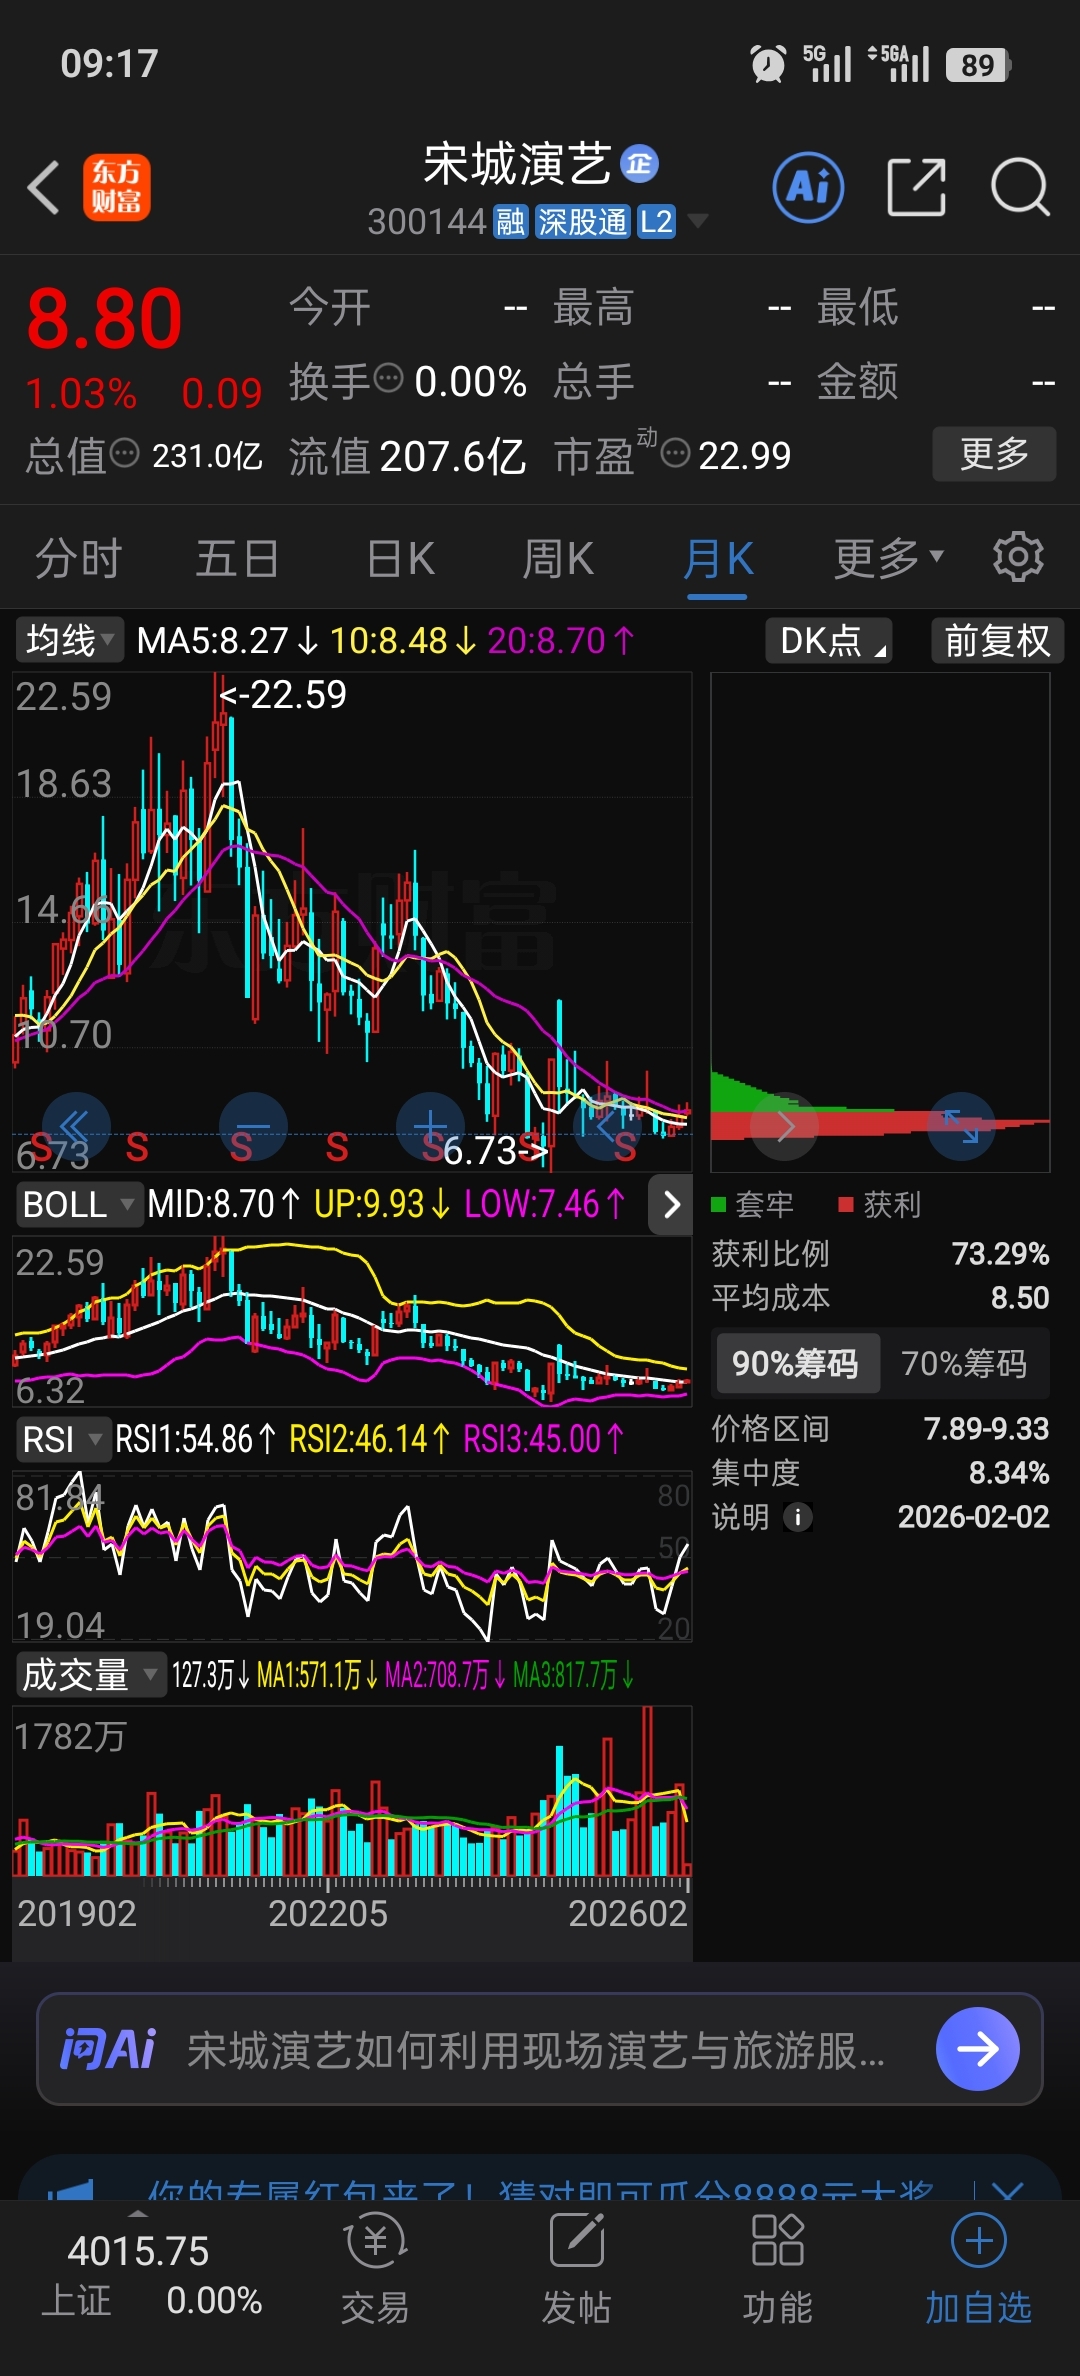The height and width of the screenshot is (2376, 1080).
Task: Tap the 8.80 current price
Action: [x=105, y=318]
